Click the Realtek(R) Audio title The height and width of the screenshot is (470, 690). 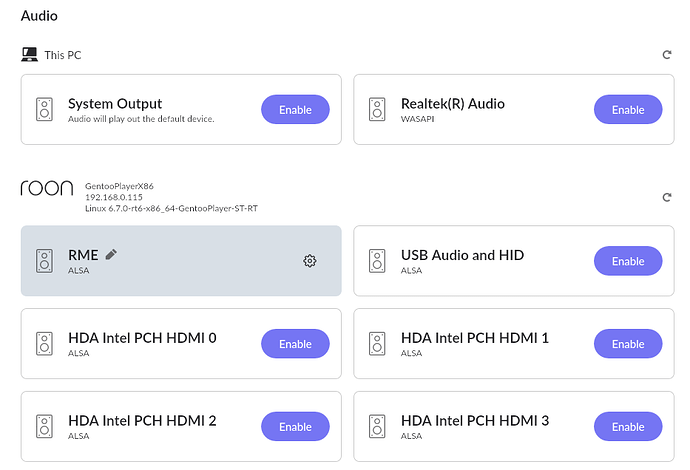point(453,104)
